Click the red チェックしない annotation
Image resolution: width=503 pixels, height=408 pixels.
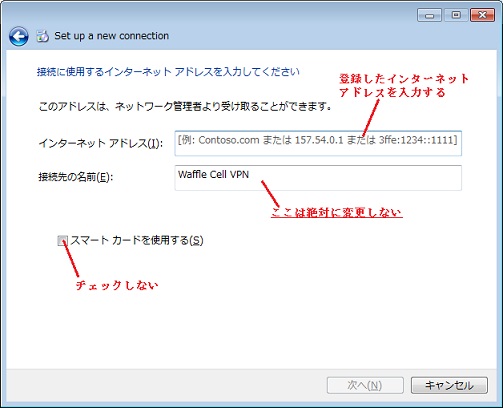coord(117,285)
